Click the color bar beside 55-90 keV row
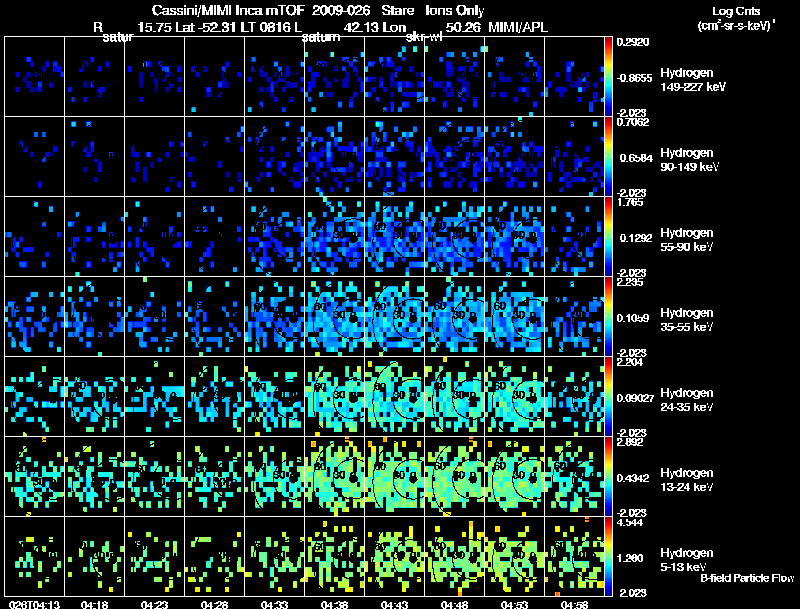This screenshot has width=800, height=609. tap(608, 237)
